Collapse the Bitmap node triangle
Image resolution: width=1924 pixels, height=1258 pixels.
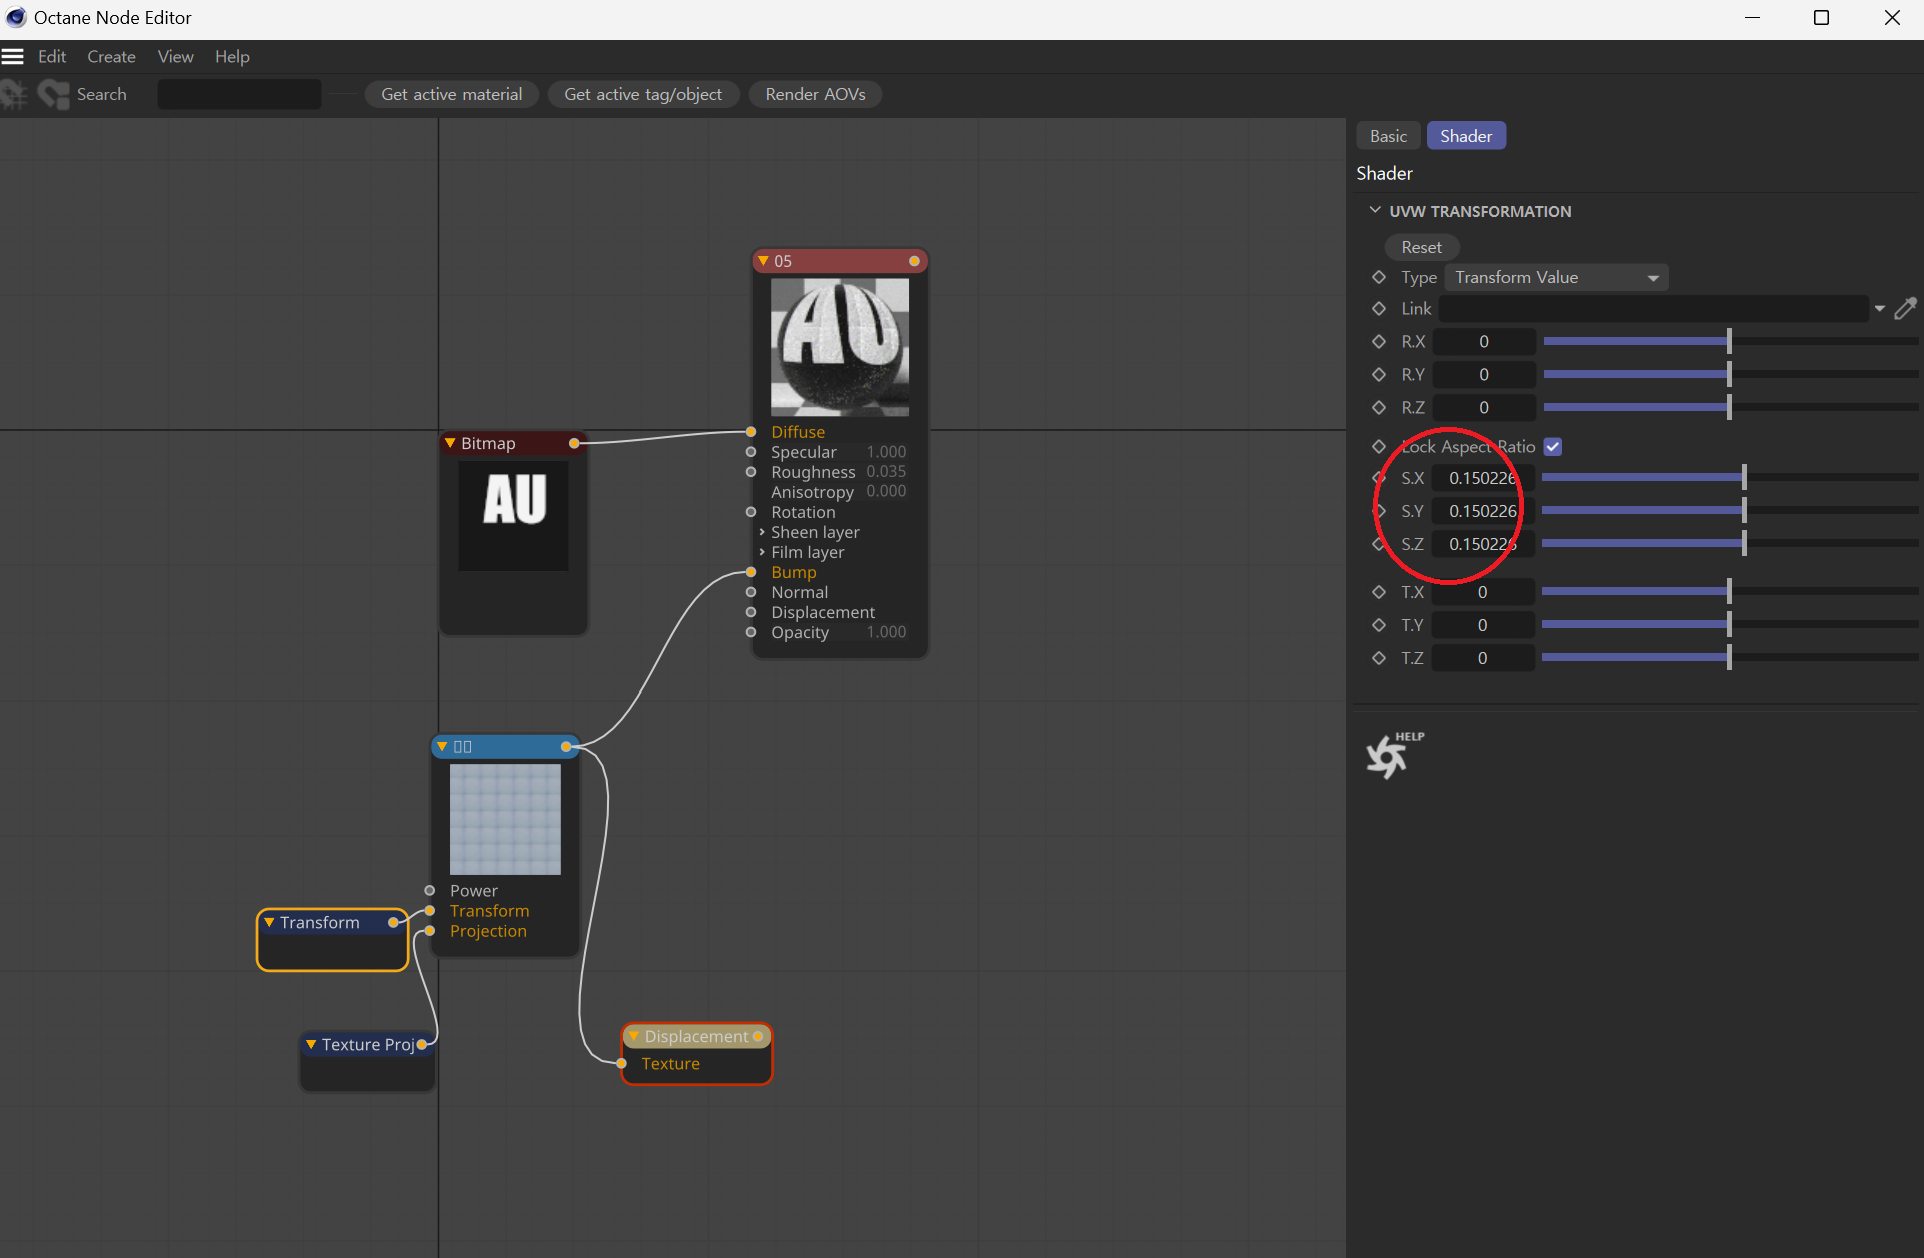(x=450, y=442)
